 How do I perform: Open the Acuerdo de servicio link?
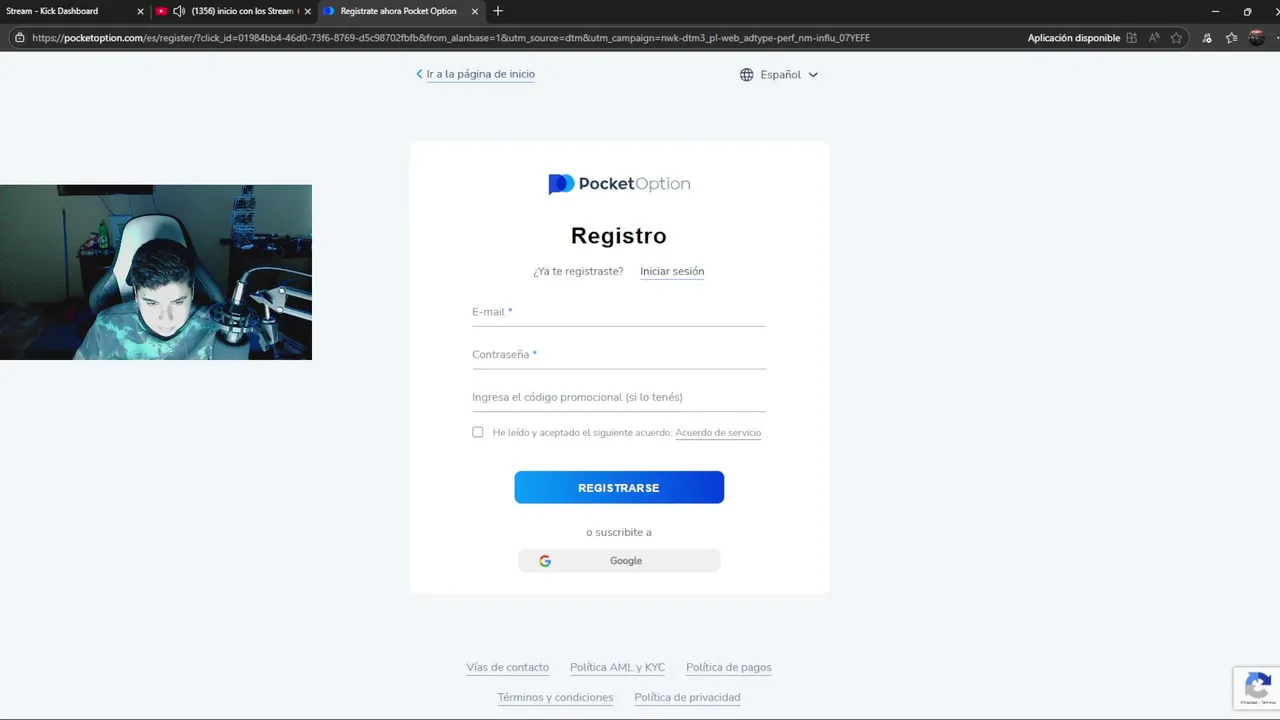(718, 433)
